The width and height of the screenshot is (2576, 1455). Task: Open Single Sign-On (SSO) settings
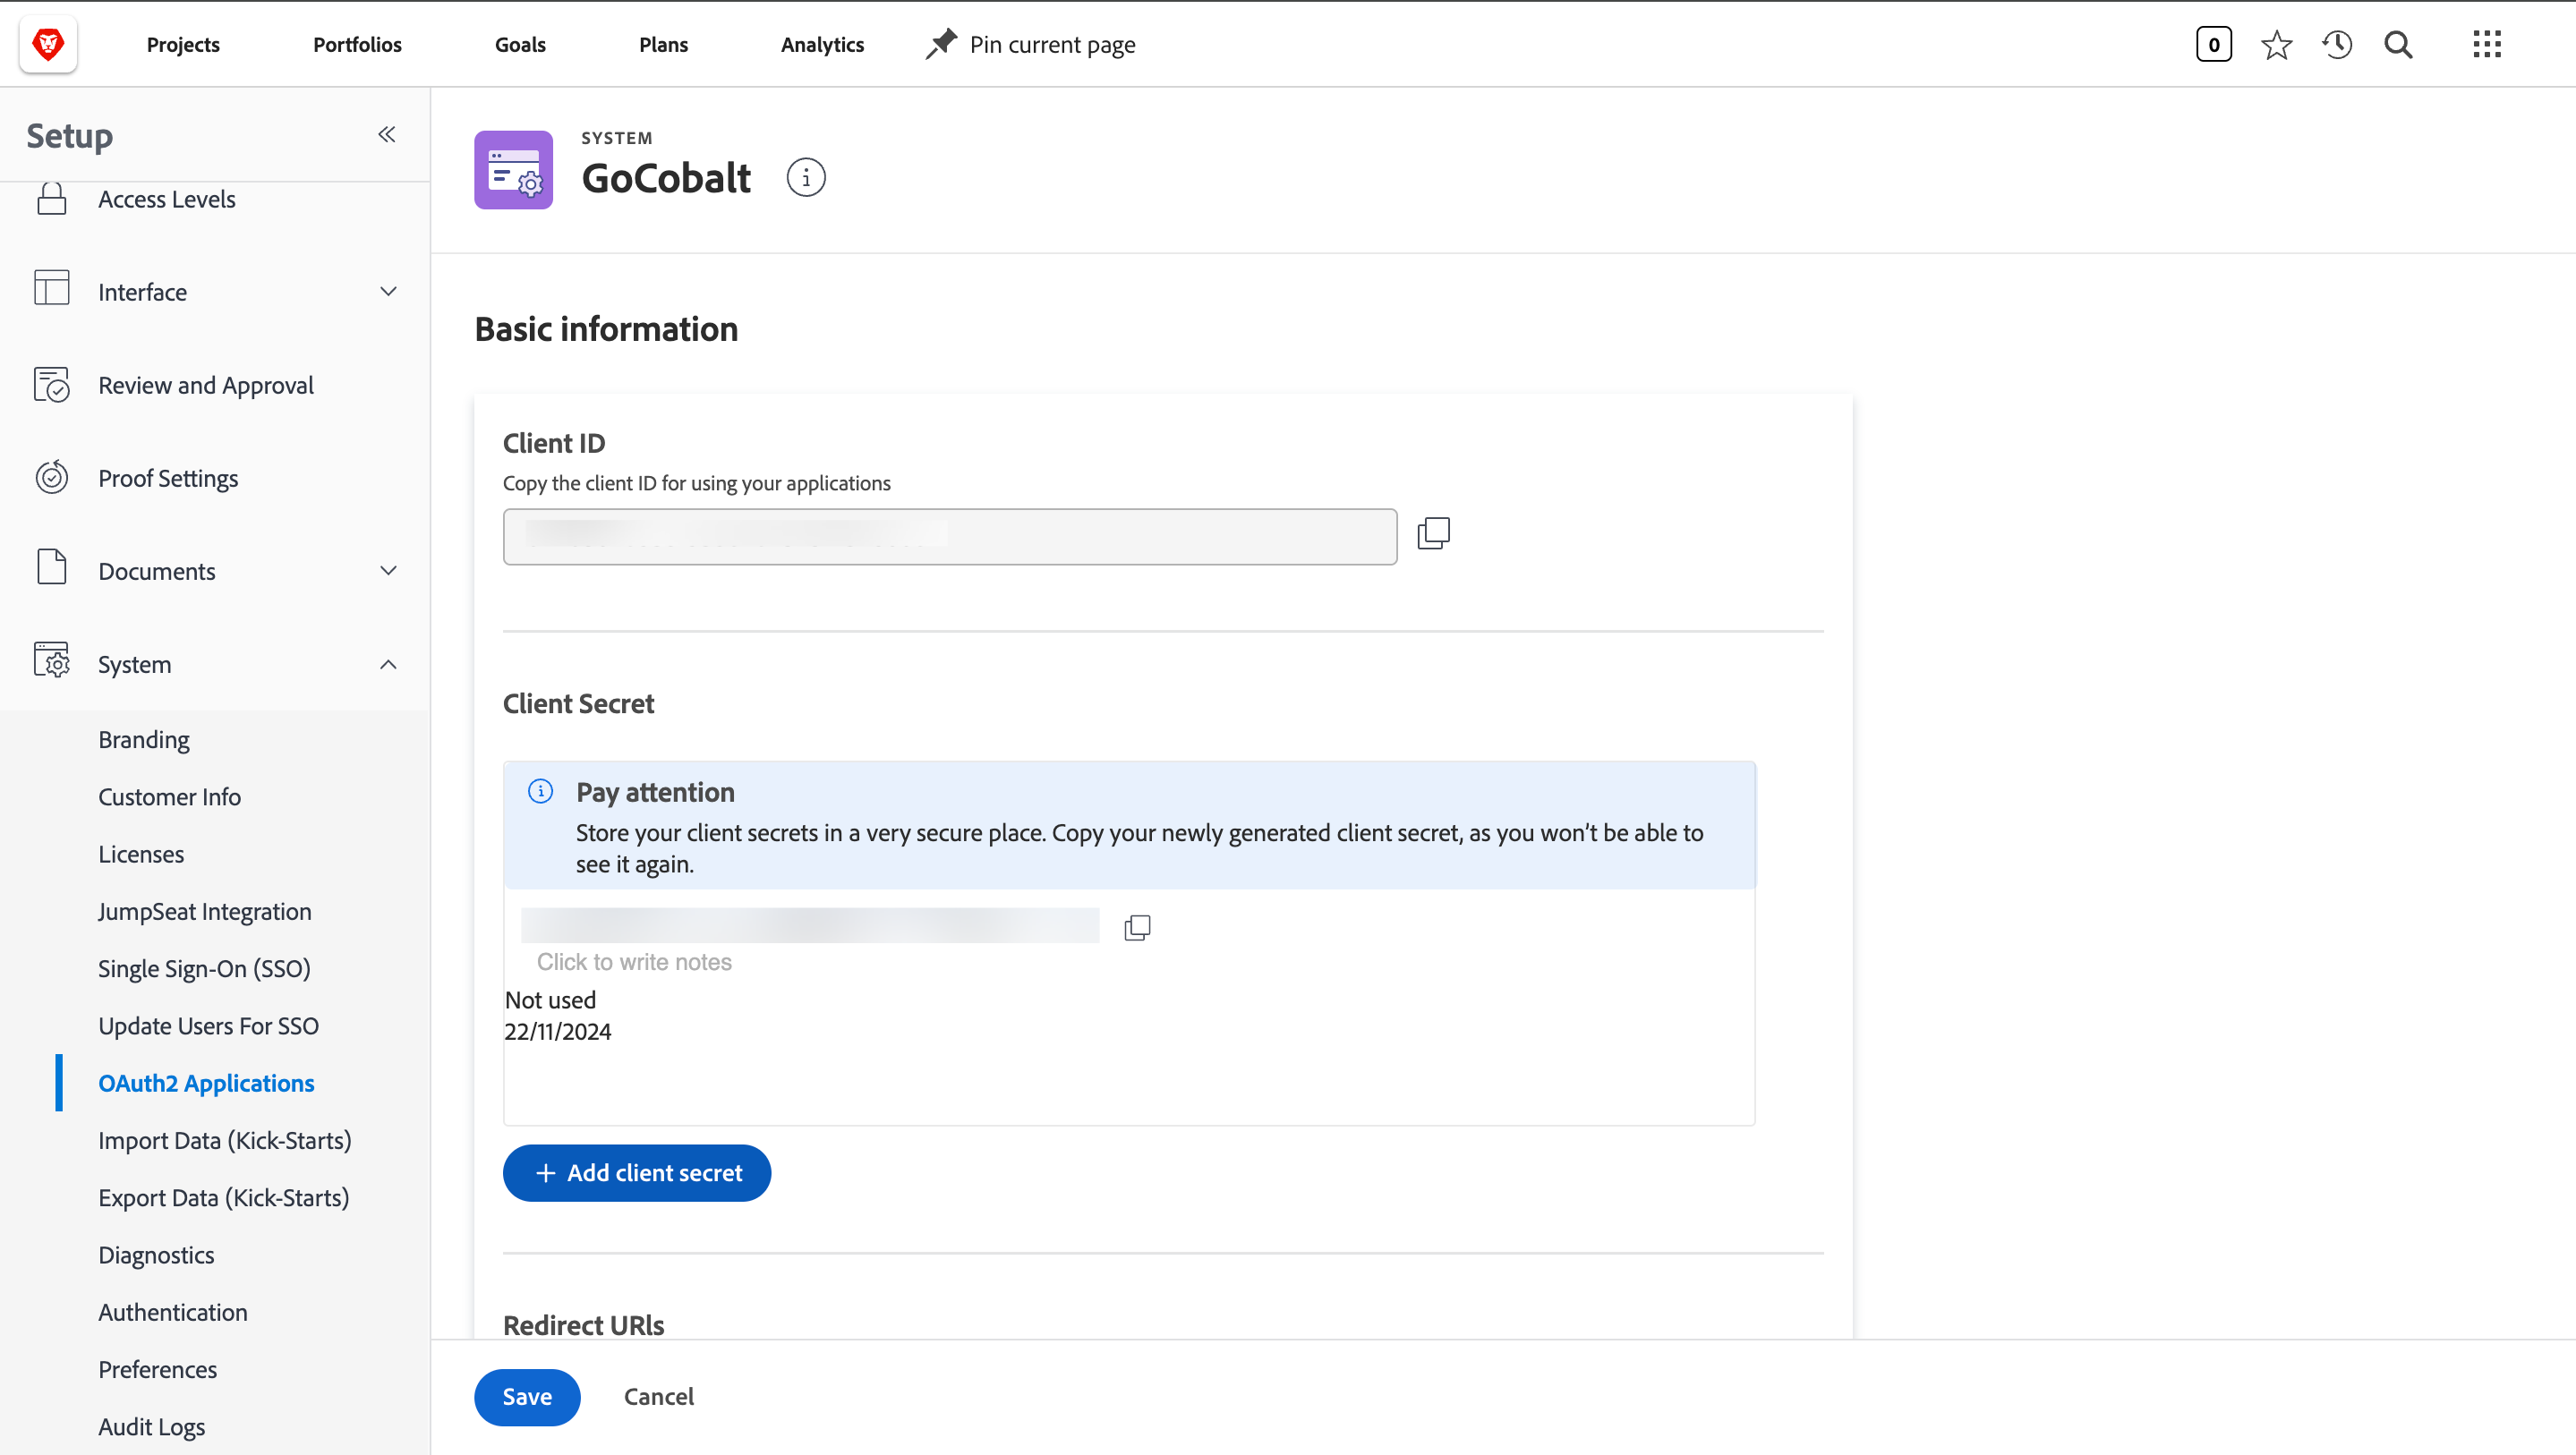[204, 968]
